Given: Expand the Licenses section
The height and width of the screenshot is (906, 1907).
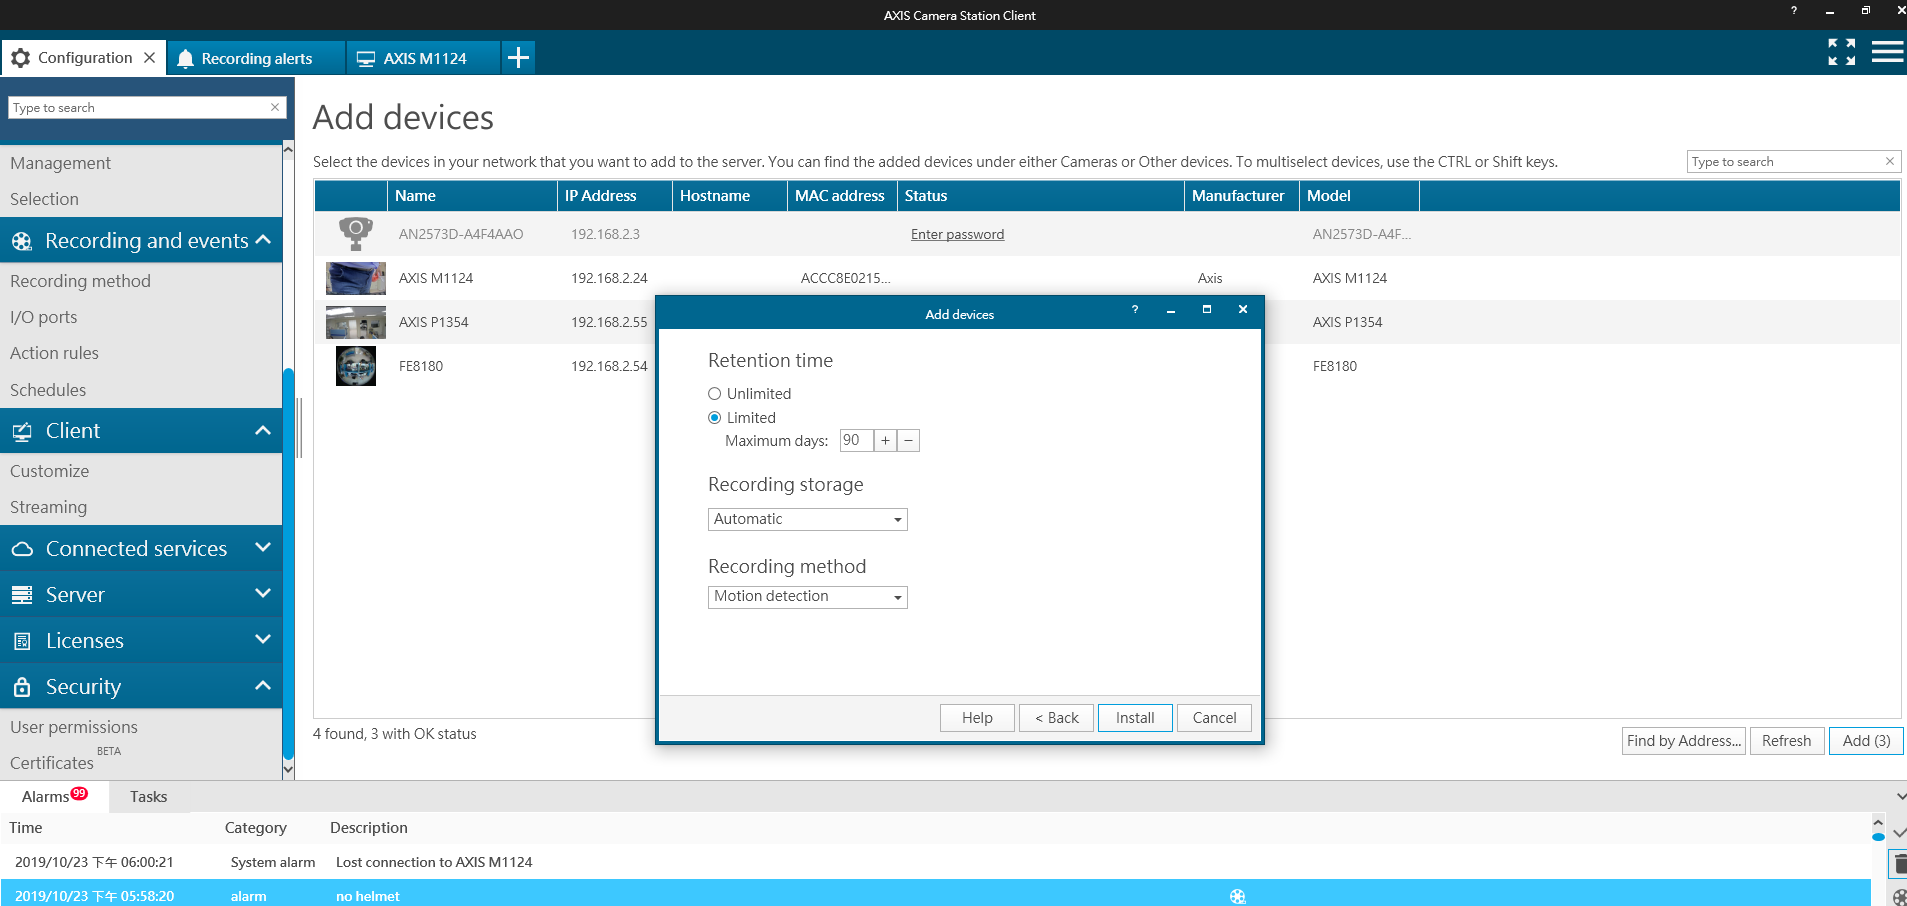Looking at the screenshot, I should point(263,640).
